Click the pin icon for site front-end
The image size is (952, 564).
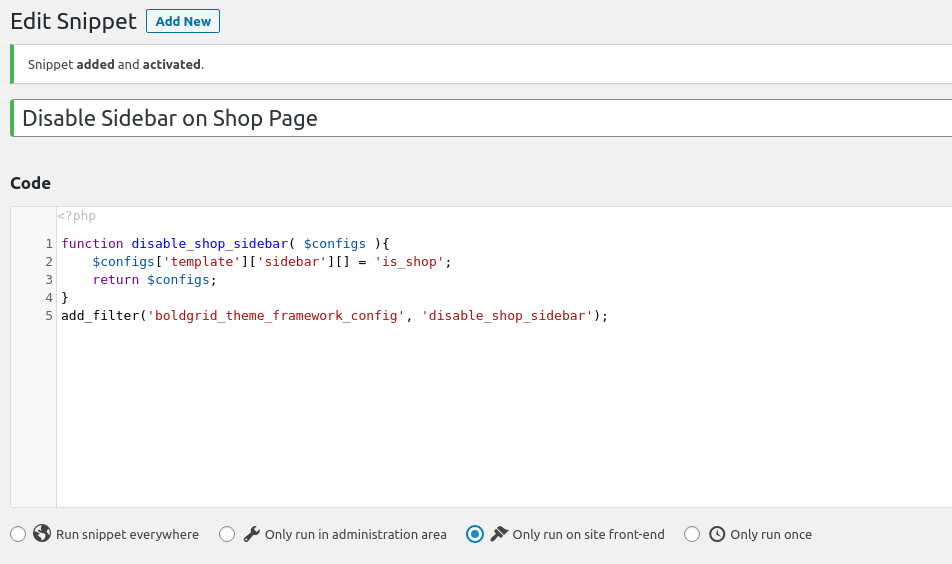tap(500, 534)
